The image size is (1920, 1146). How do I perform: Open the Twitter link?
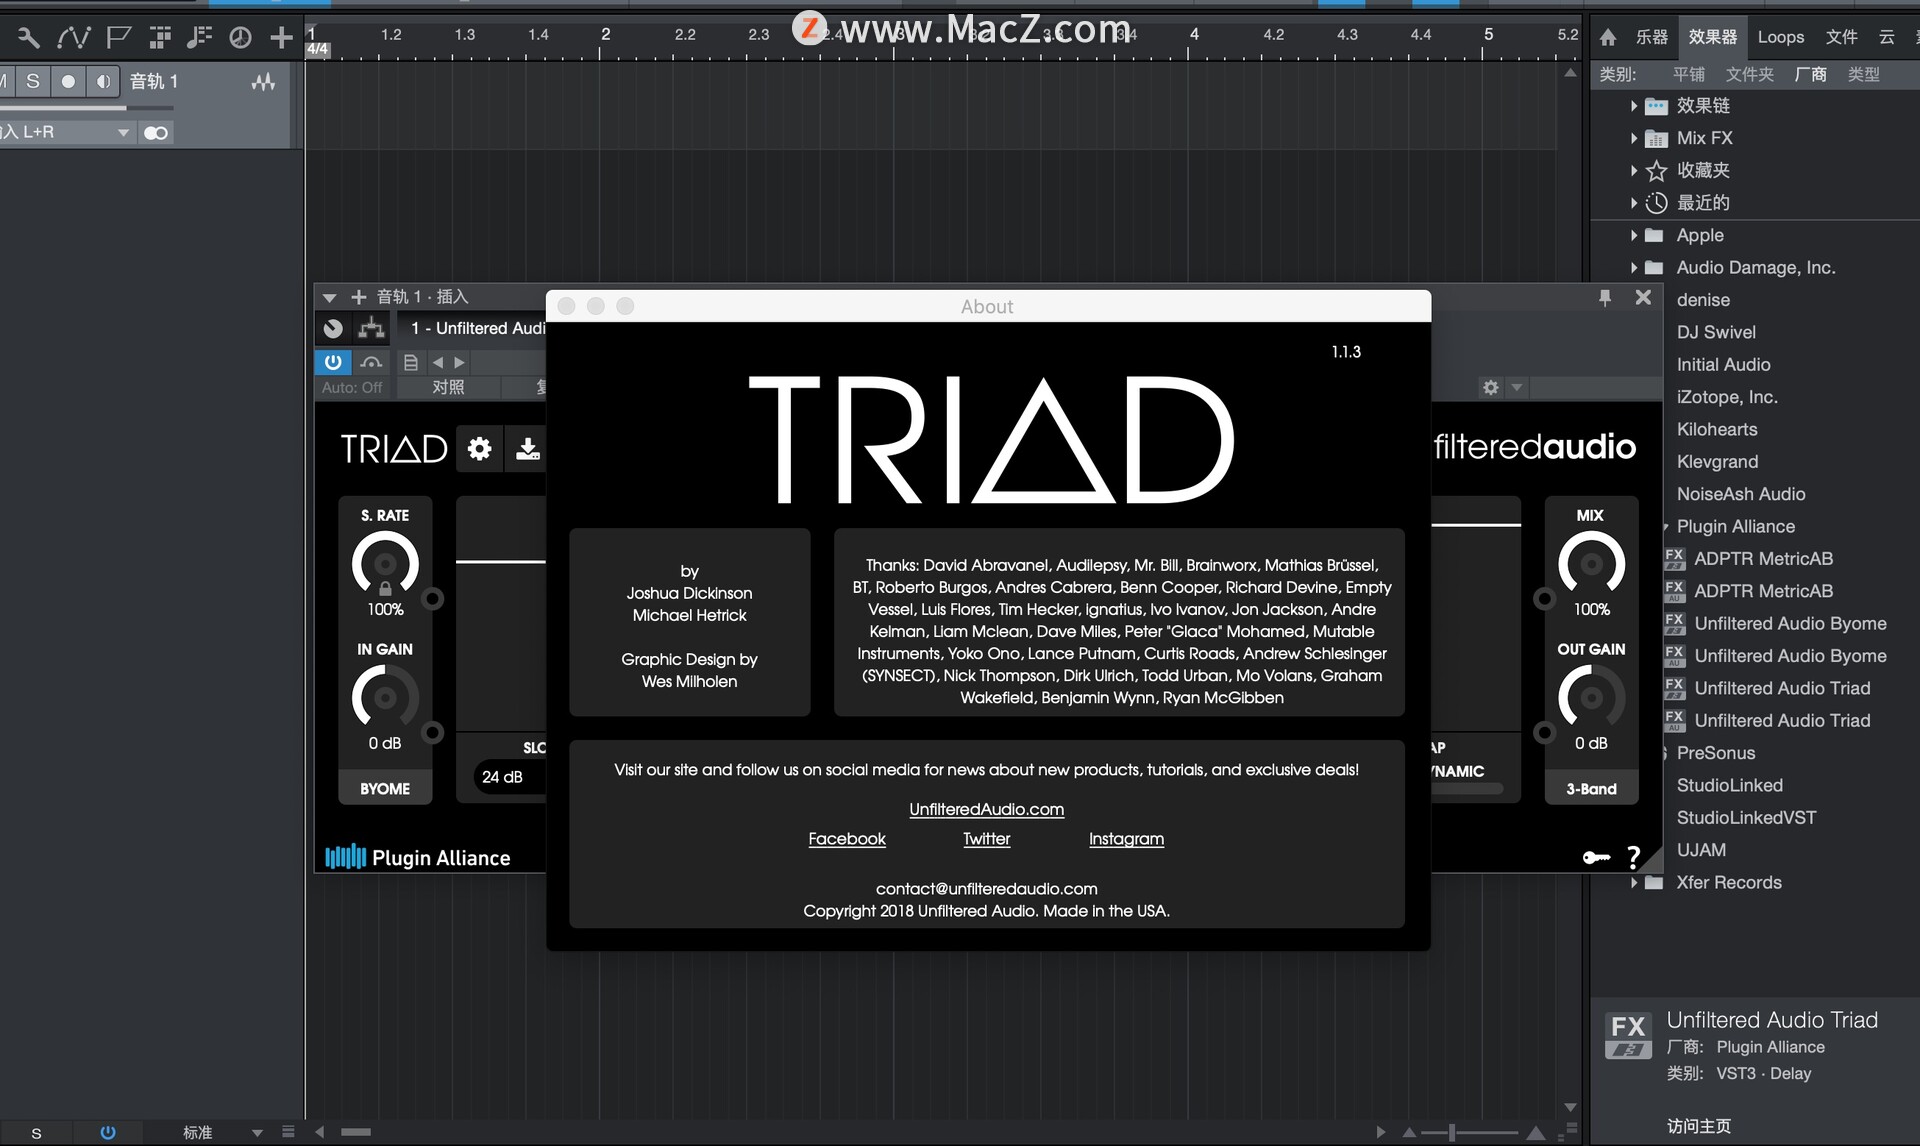point(986,839)
